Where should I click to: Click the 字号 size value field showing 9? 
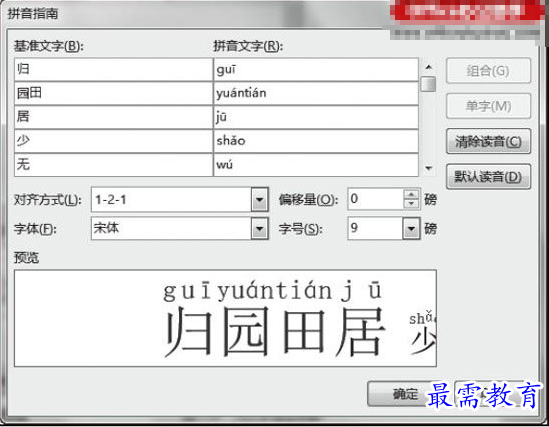coord(375,229)
